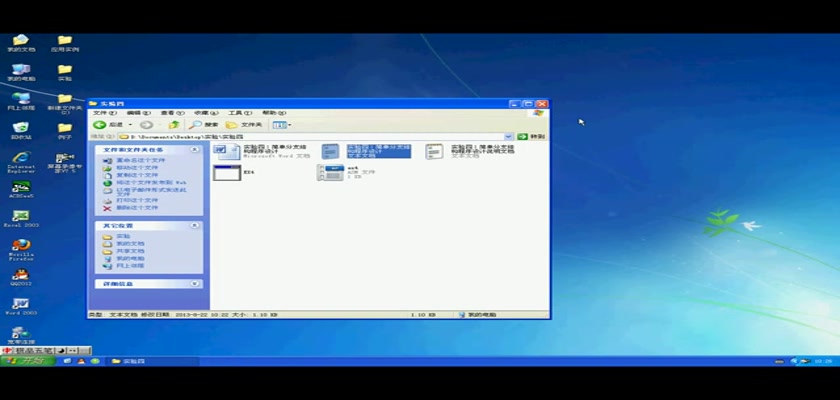Expand the 详细信息 panel
Viewport: 840px width, 400px height.
194,283
